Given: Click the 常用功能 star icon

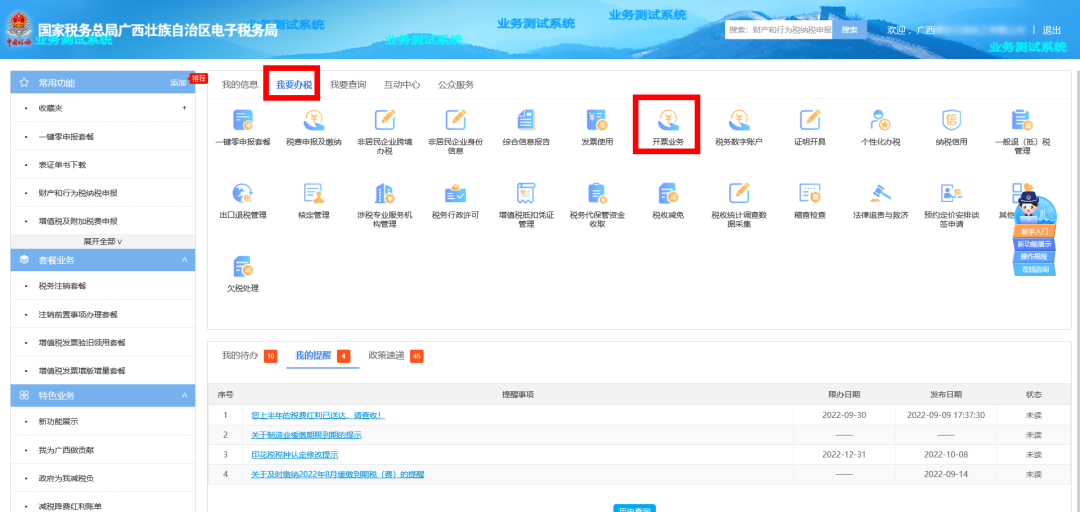Looking at the screenshot, I should click(x=24, y=83).
